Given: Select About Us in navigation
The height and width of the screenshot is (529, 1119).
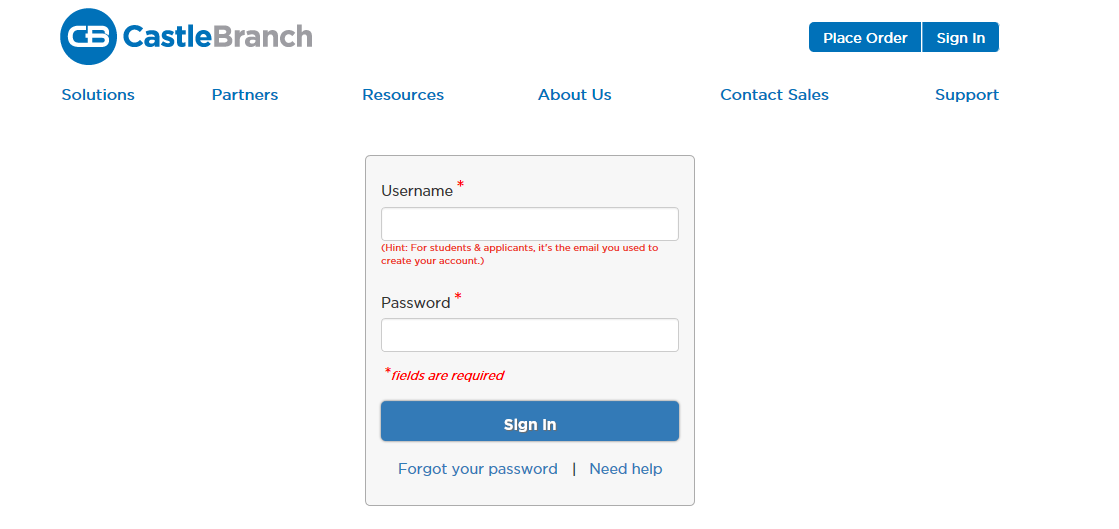Looking at the screenshot, I should (x=575, y=95).
